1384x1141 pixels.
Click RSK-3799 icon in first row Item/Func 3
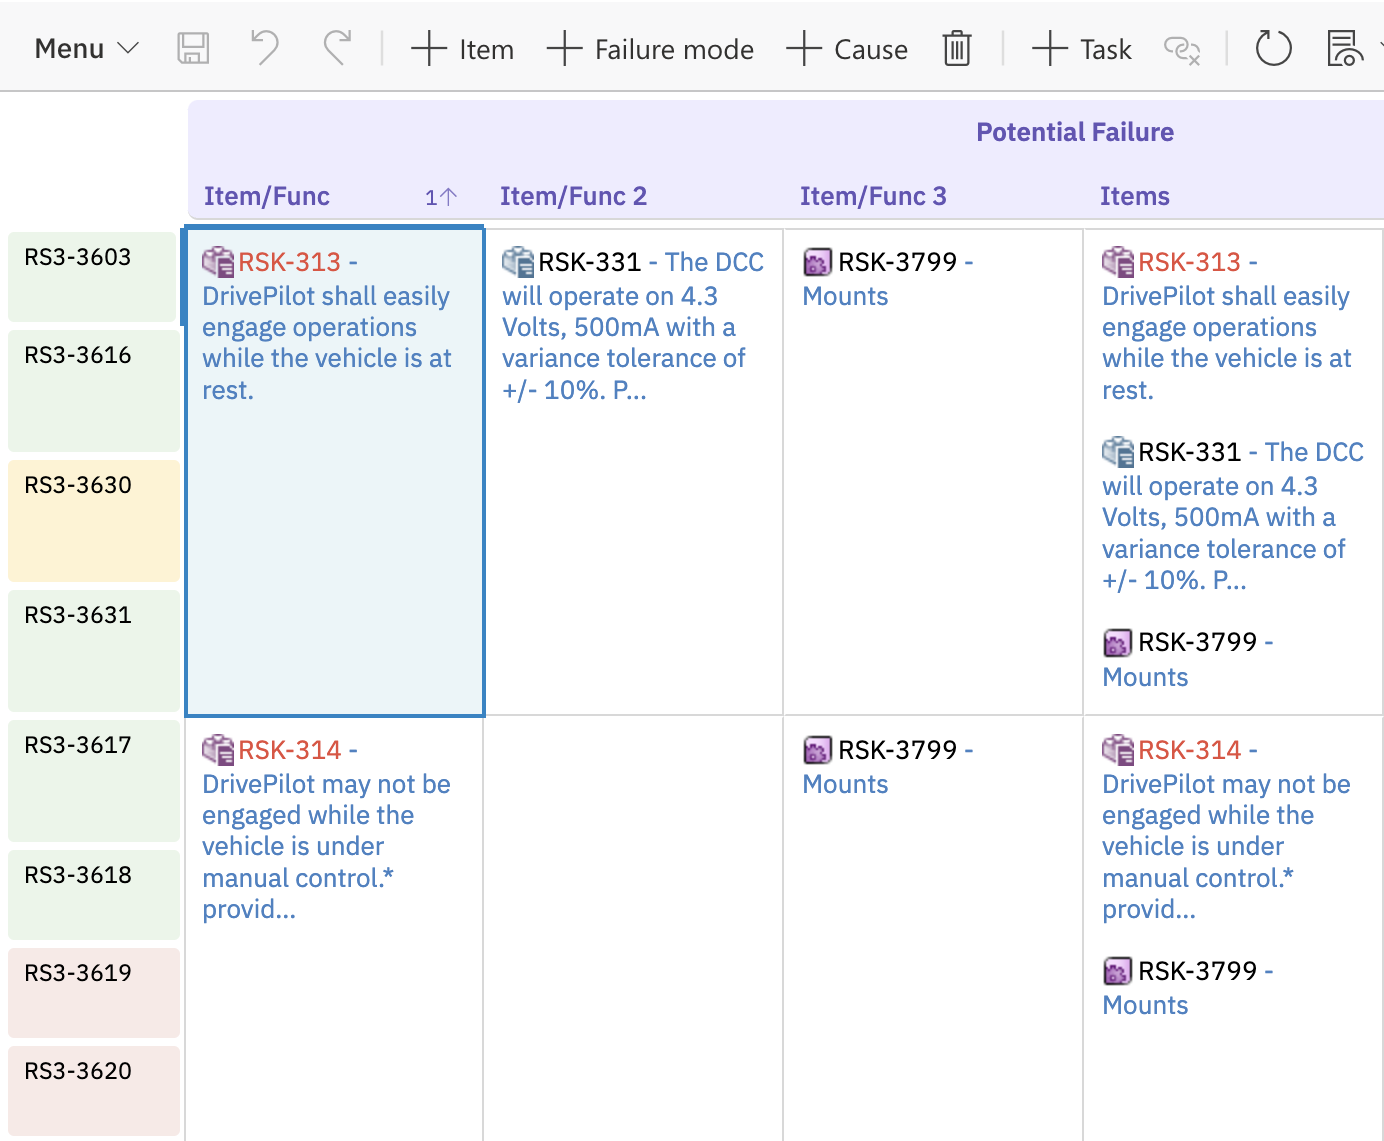tap(818, 263)
